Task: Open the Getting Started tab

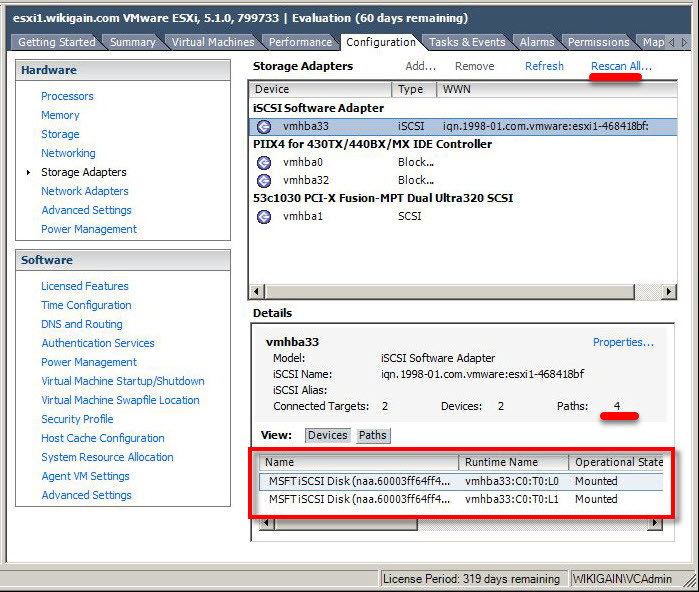Action: click(x=56, y=42)
